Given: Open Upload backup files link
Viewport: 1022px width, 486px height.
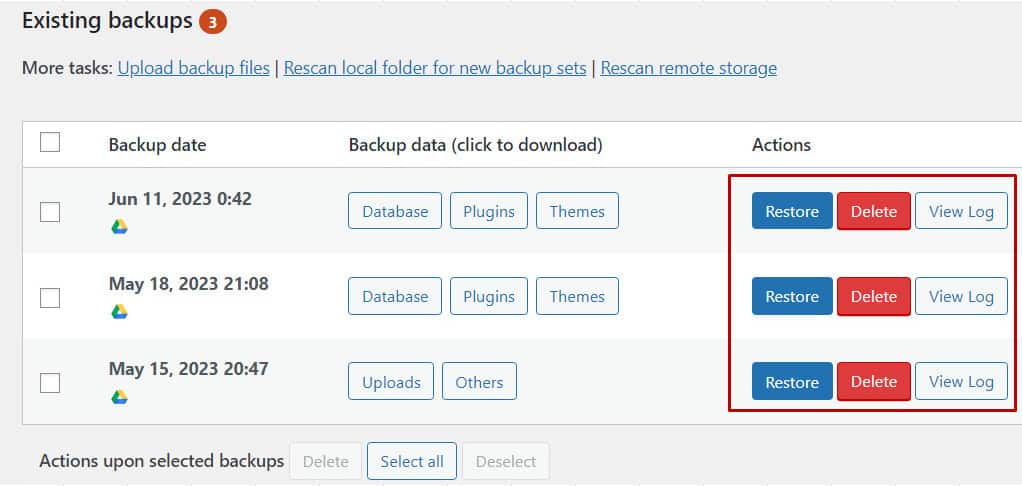Looking at the screenshot, I should [194, 68].
